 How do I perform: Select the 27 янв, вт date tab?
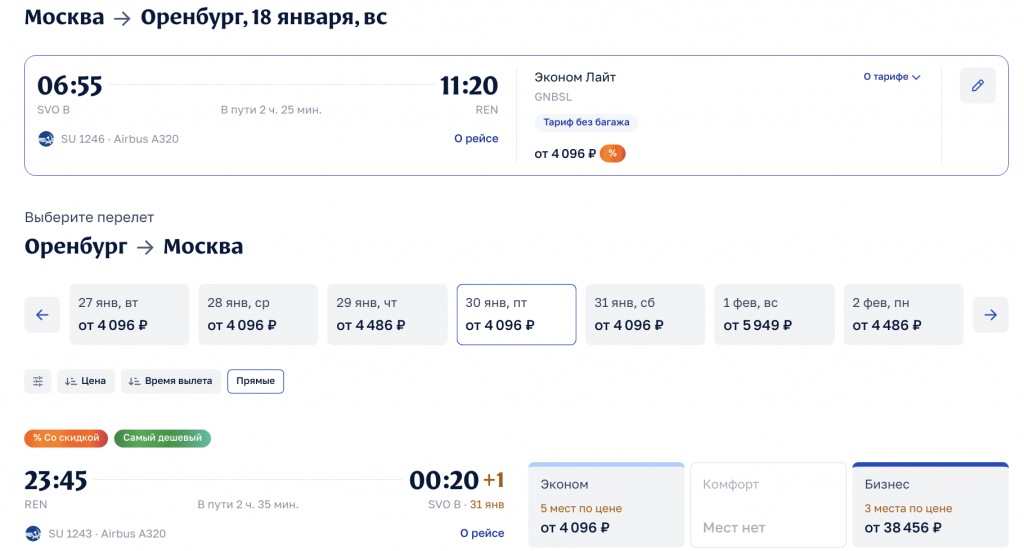[x=129, y=315]
